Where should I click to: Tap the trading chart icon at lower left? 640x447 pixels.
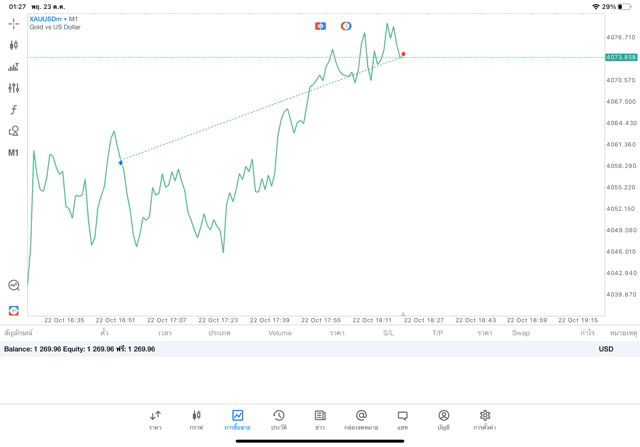point(14,285)
